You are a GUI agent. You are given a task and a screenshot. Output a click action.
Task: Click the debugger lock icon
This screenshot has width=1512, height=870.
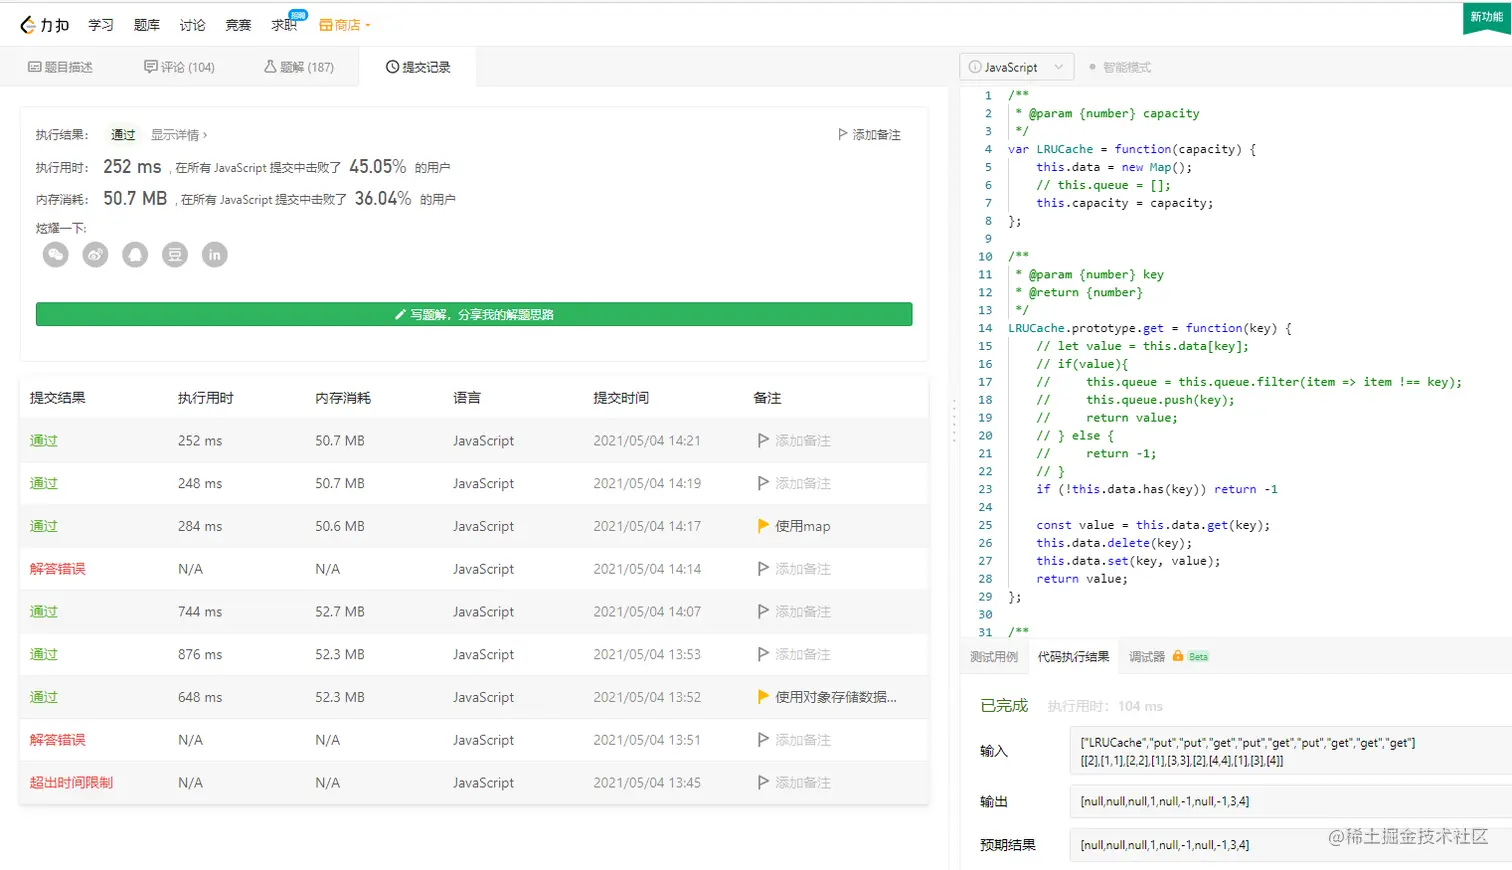click(1178, 656)
